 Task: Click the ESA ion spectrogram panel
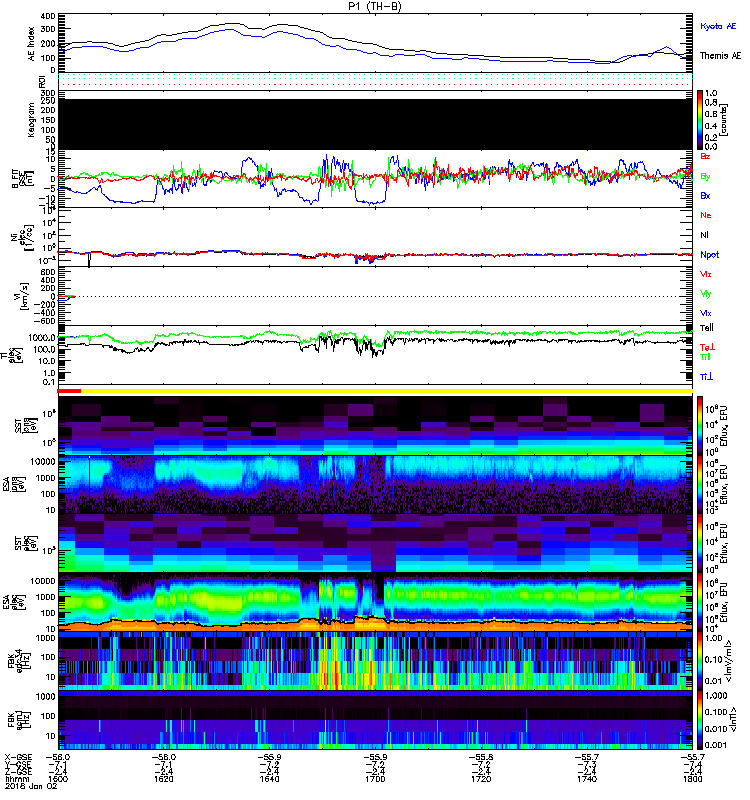tap(375, 485)
